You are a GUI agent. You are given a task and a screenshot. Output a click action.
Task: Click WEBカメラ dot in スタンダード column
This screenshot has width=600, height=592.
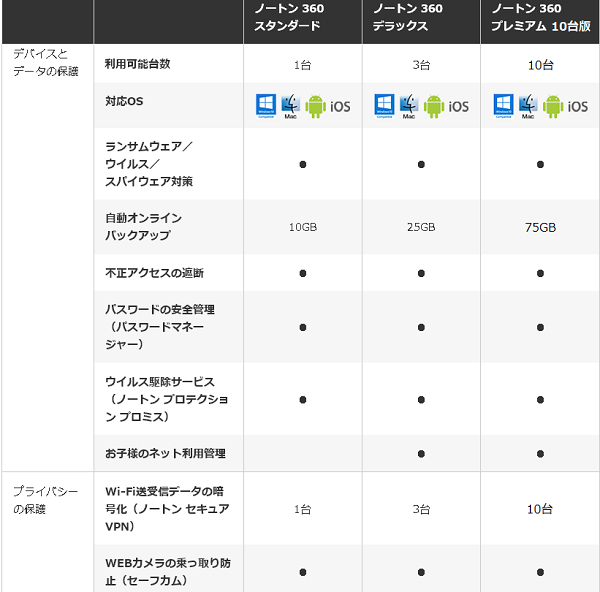coord(303,572)
